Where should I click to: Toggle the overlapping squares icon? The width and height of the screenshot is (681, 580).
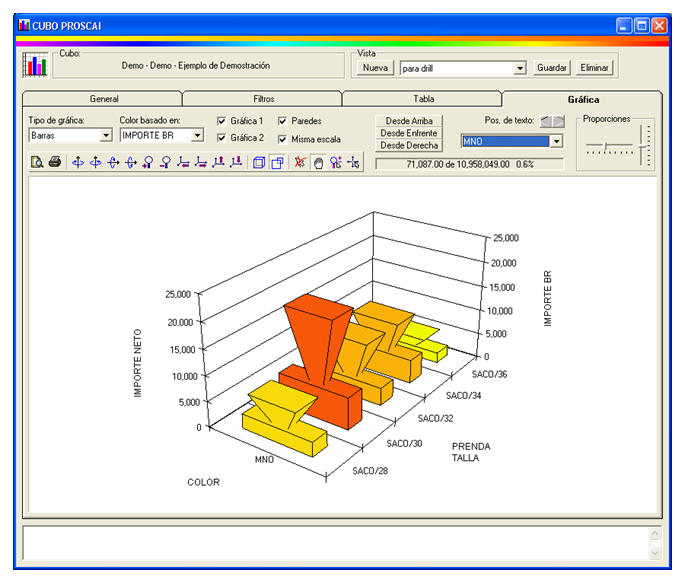click(x=277, y=163)
